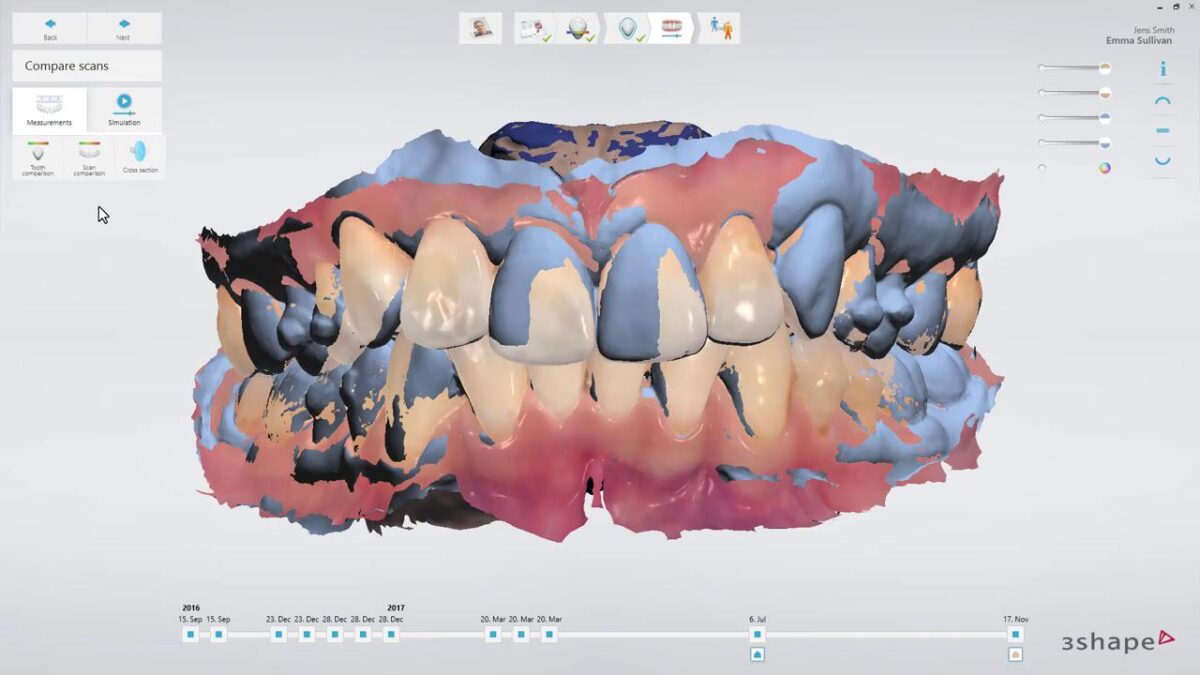Open the Tooth comparison tool

(40, 156)
